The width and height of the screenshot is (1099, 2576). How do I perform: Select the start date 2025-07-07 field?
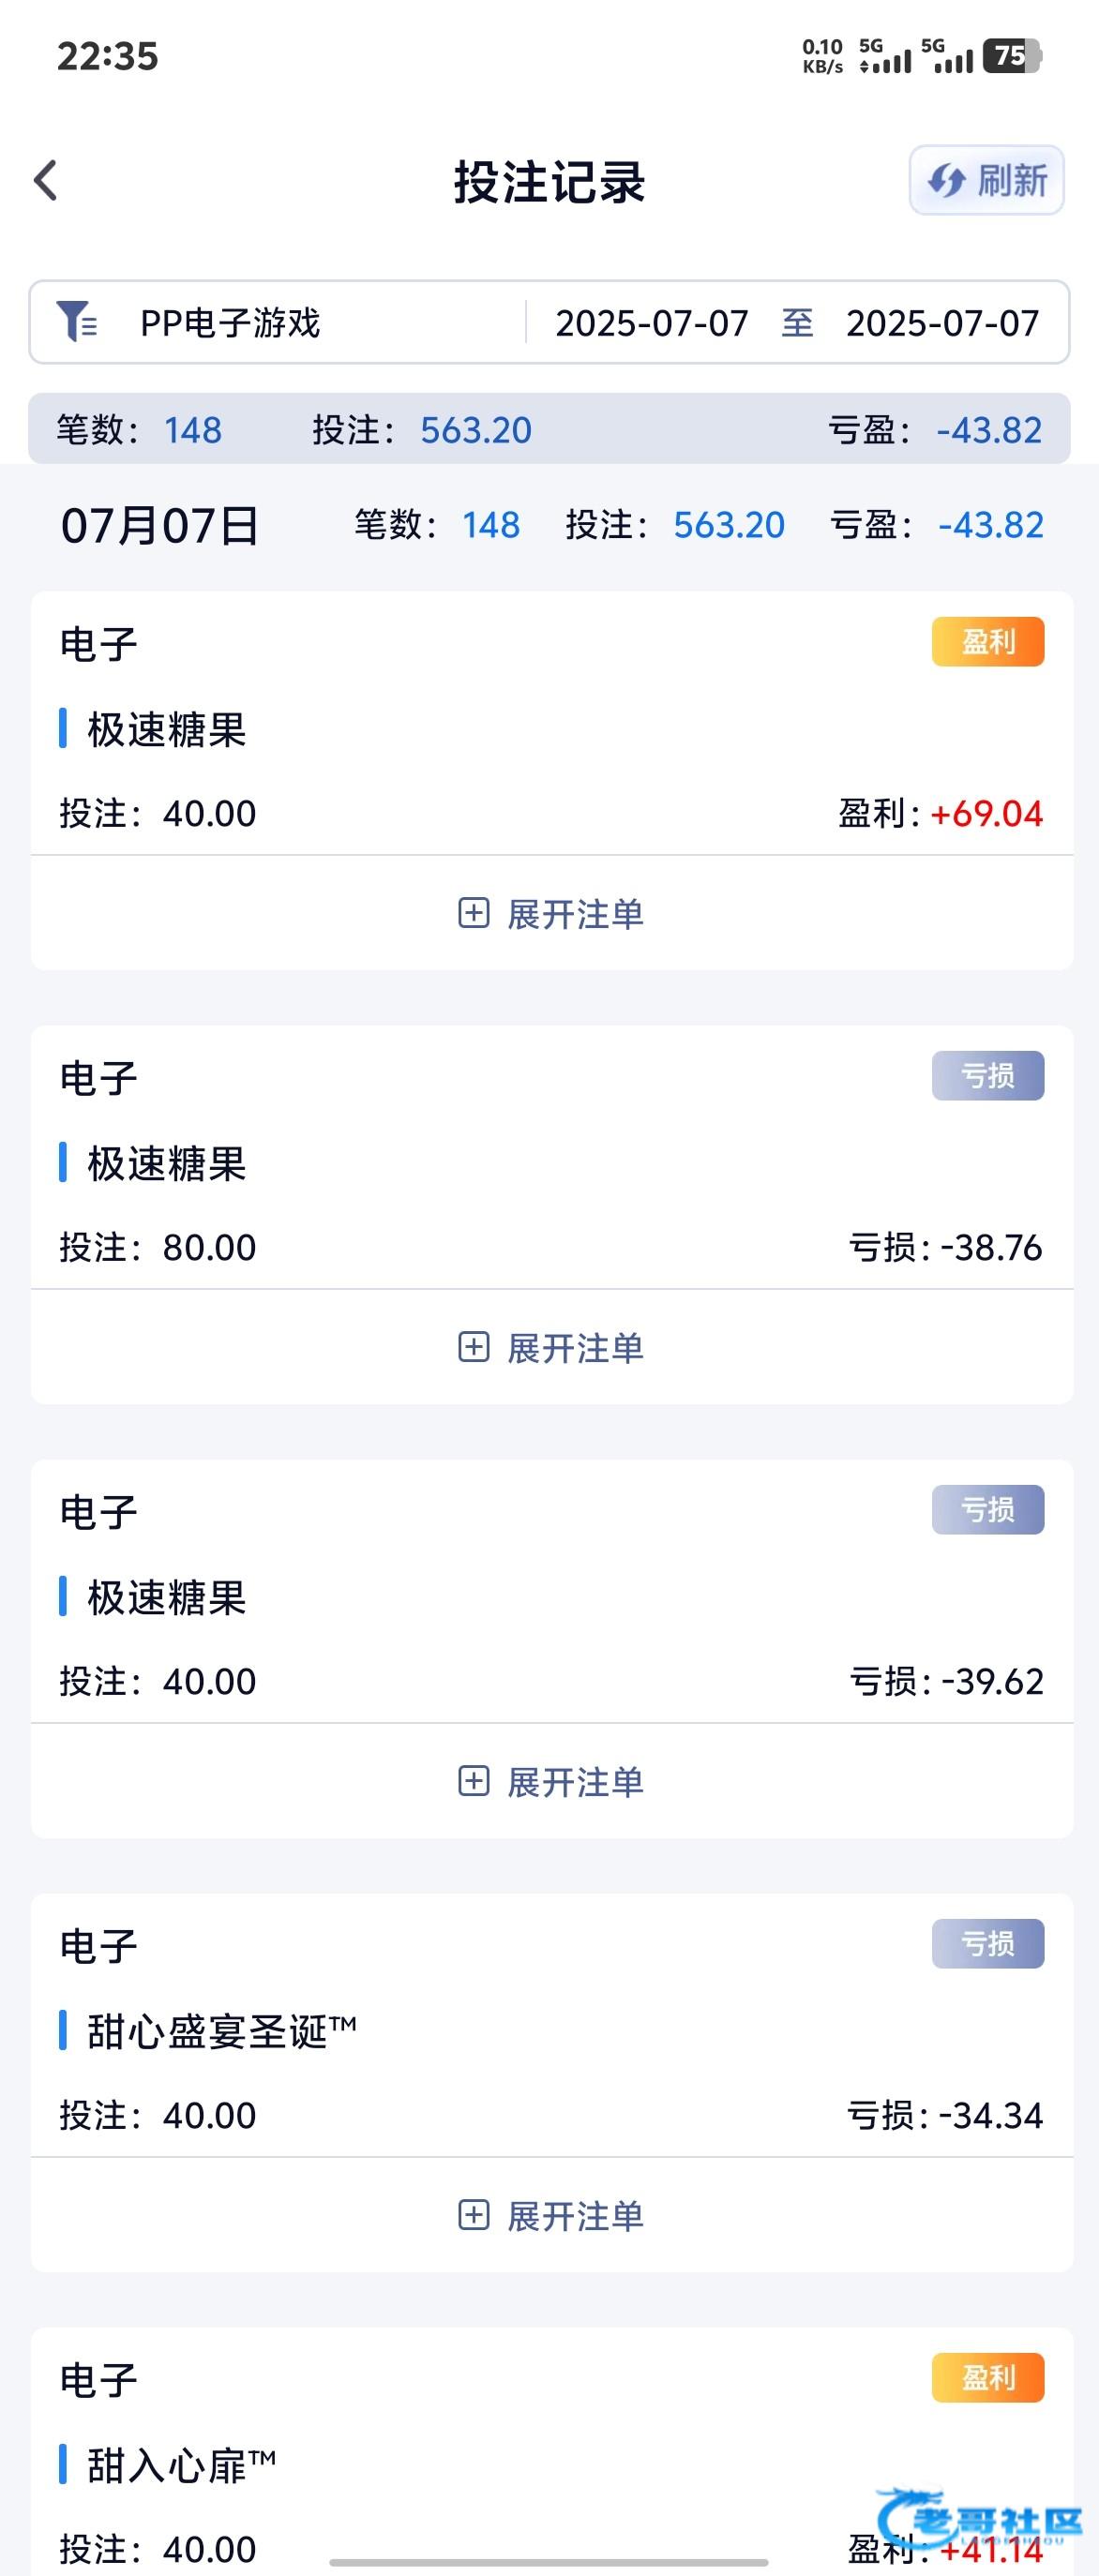[x=651, y=323]
